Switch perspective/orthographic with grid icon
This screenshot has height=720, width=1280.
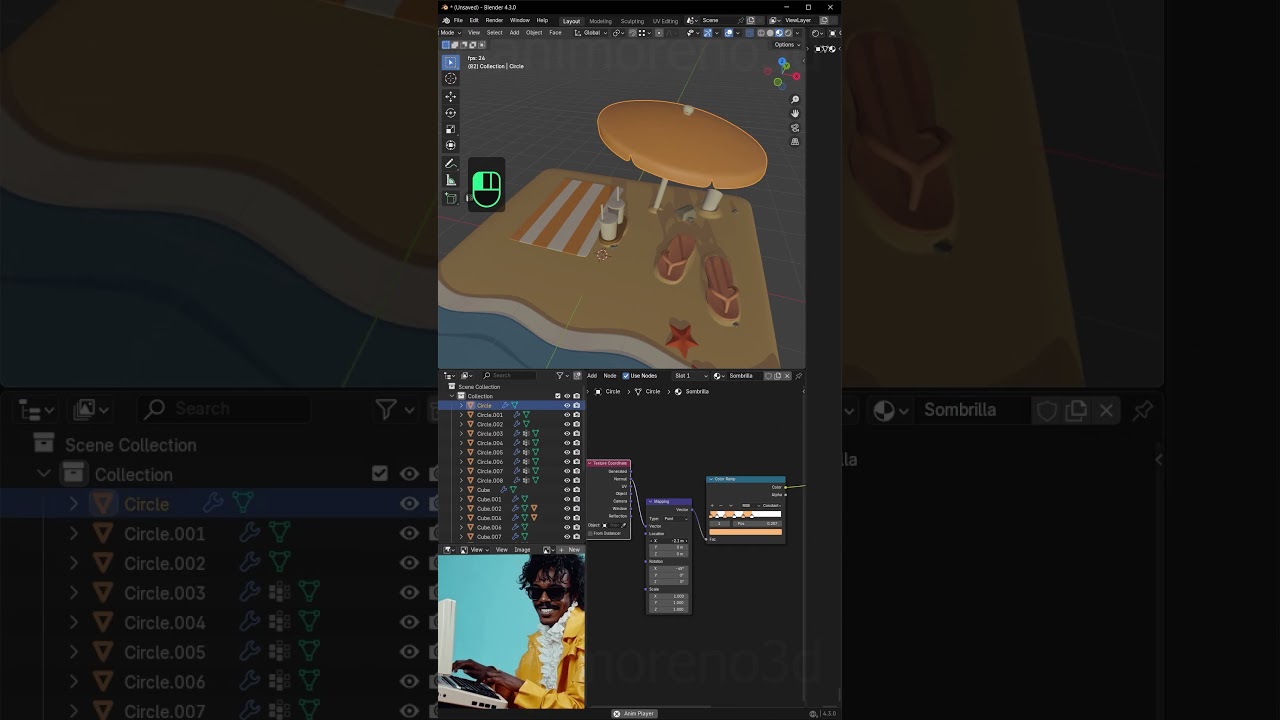pos(795,142)
